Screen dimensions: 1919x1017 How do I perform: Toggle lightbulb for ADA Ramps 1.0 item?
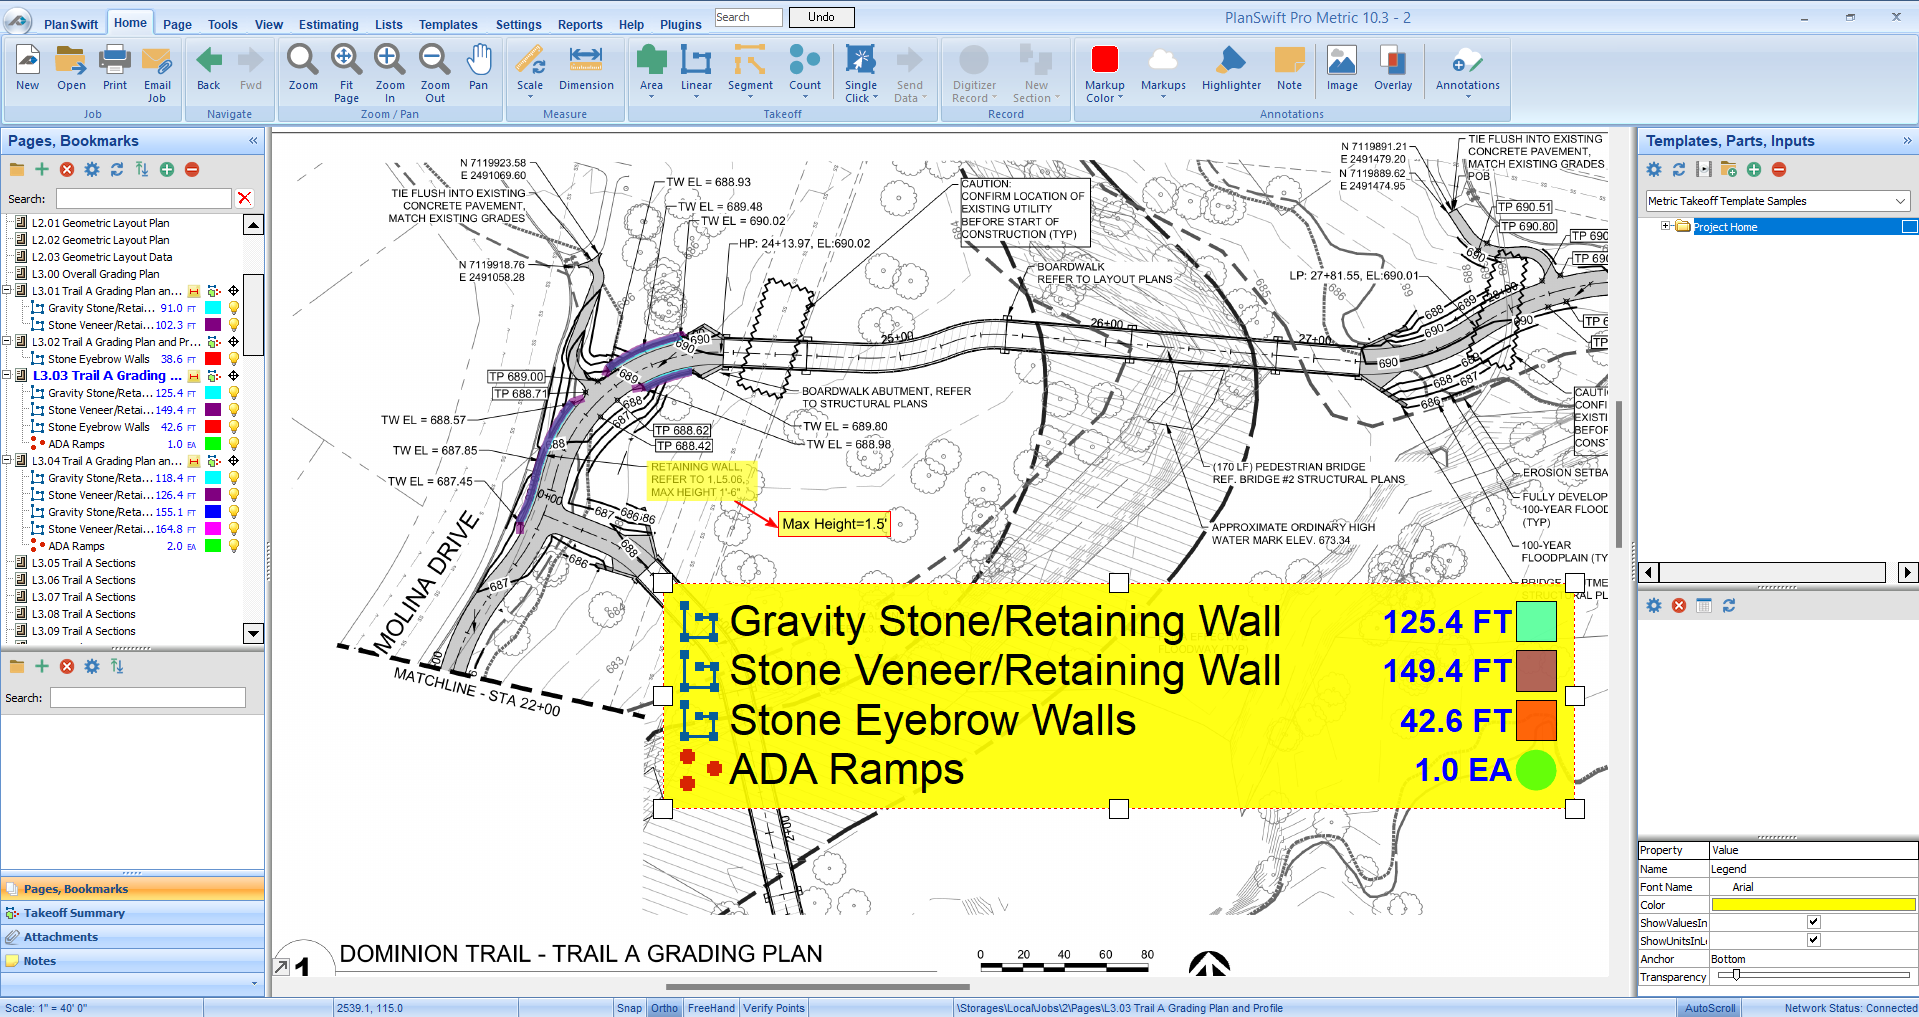point(234,444)
